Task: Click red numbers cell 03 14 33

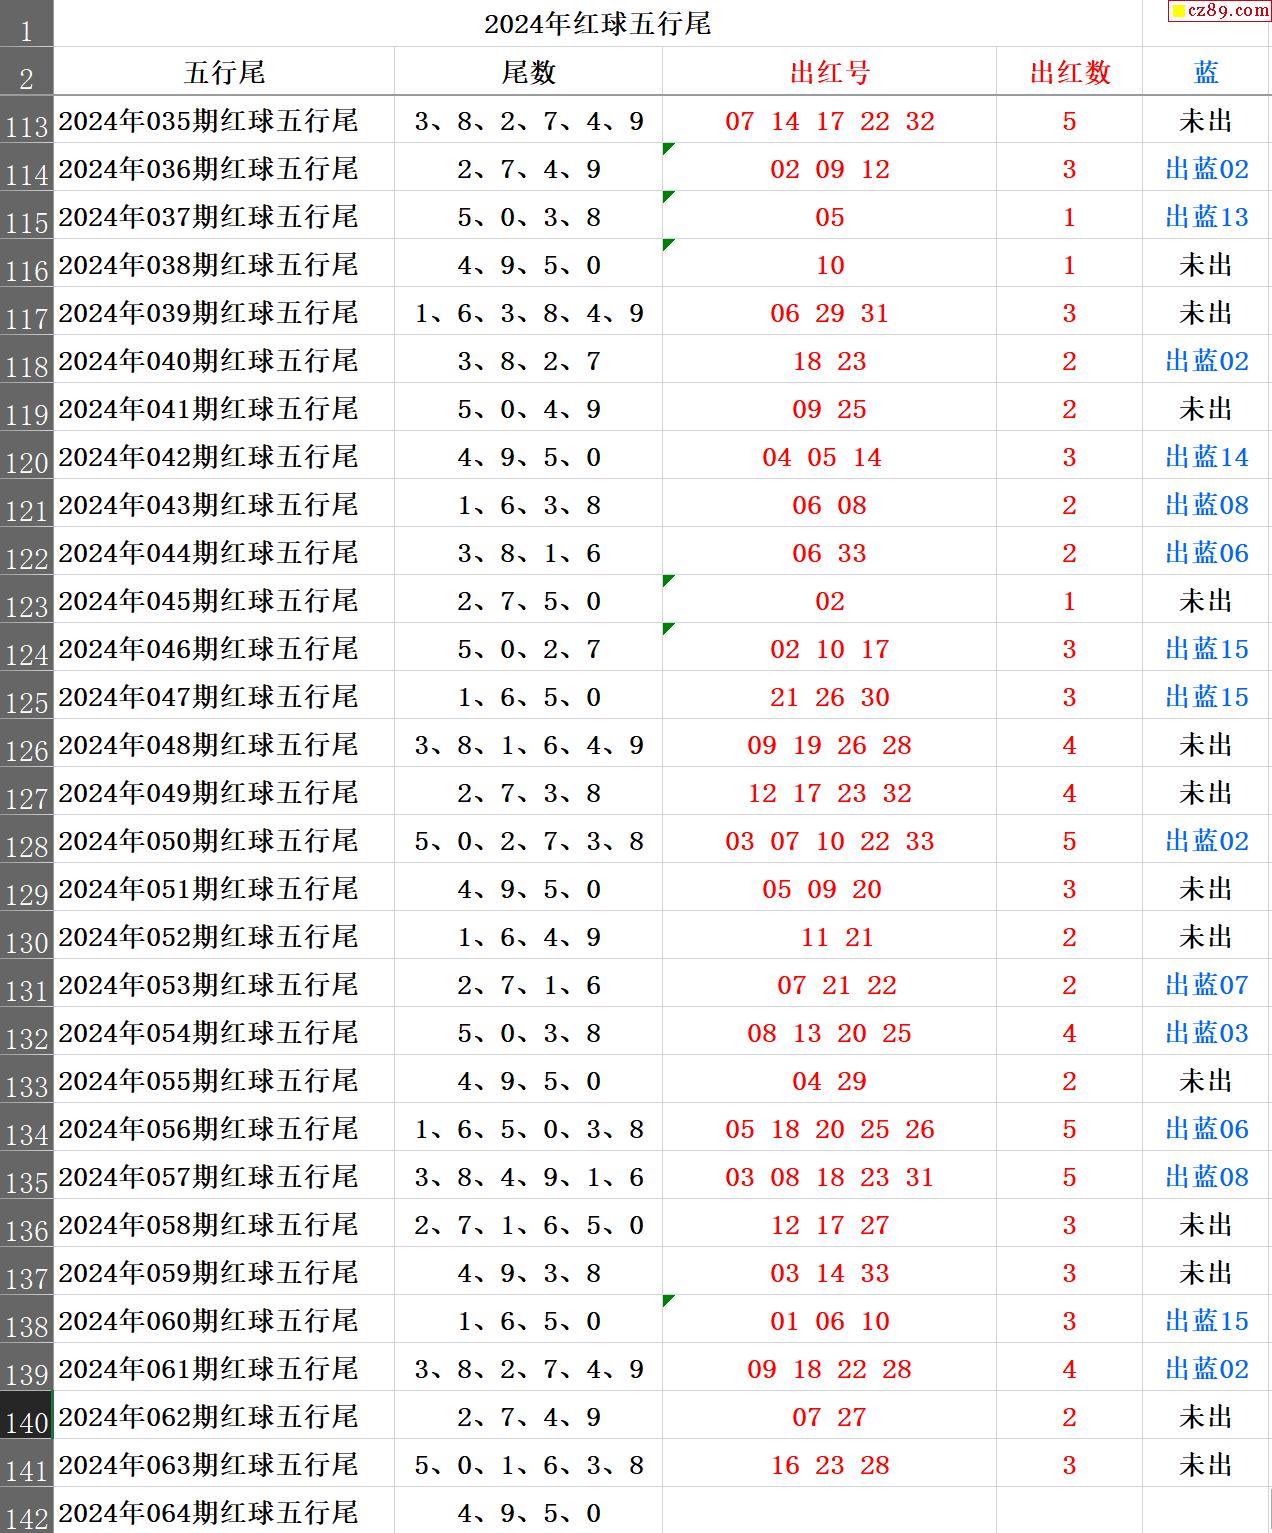Action: 829,1273
